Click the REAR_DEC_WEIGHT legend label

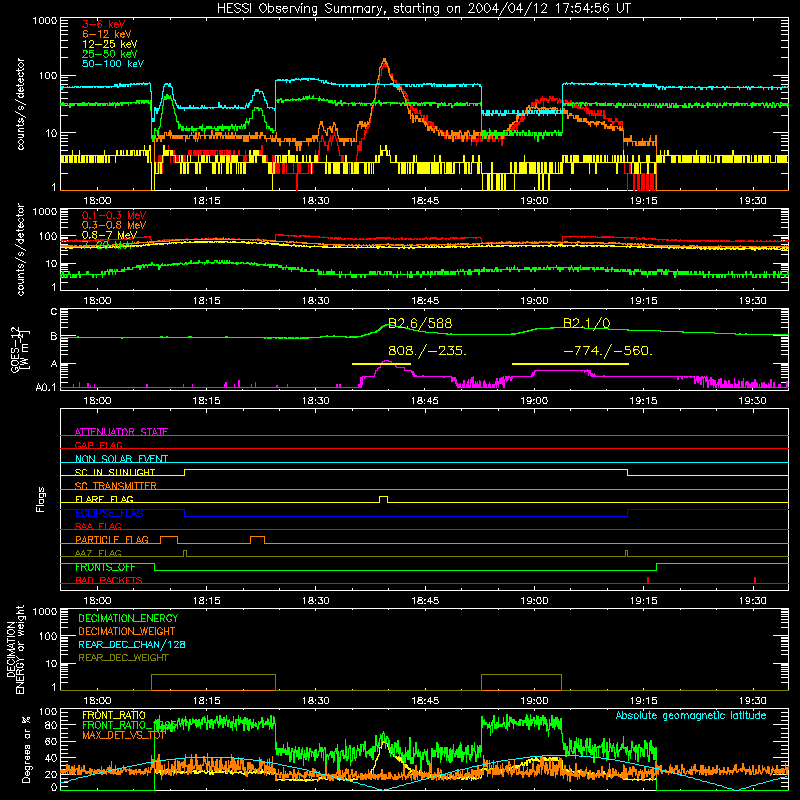click(x=123, y=658)
